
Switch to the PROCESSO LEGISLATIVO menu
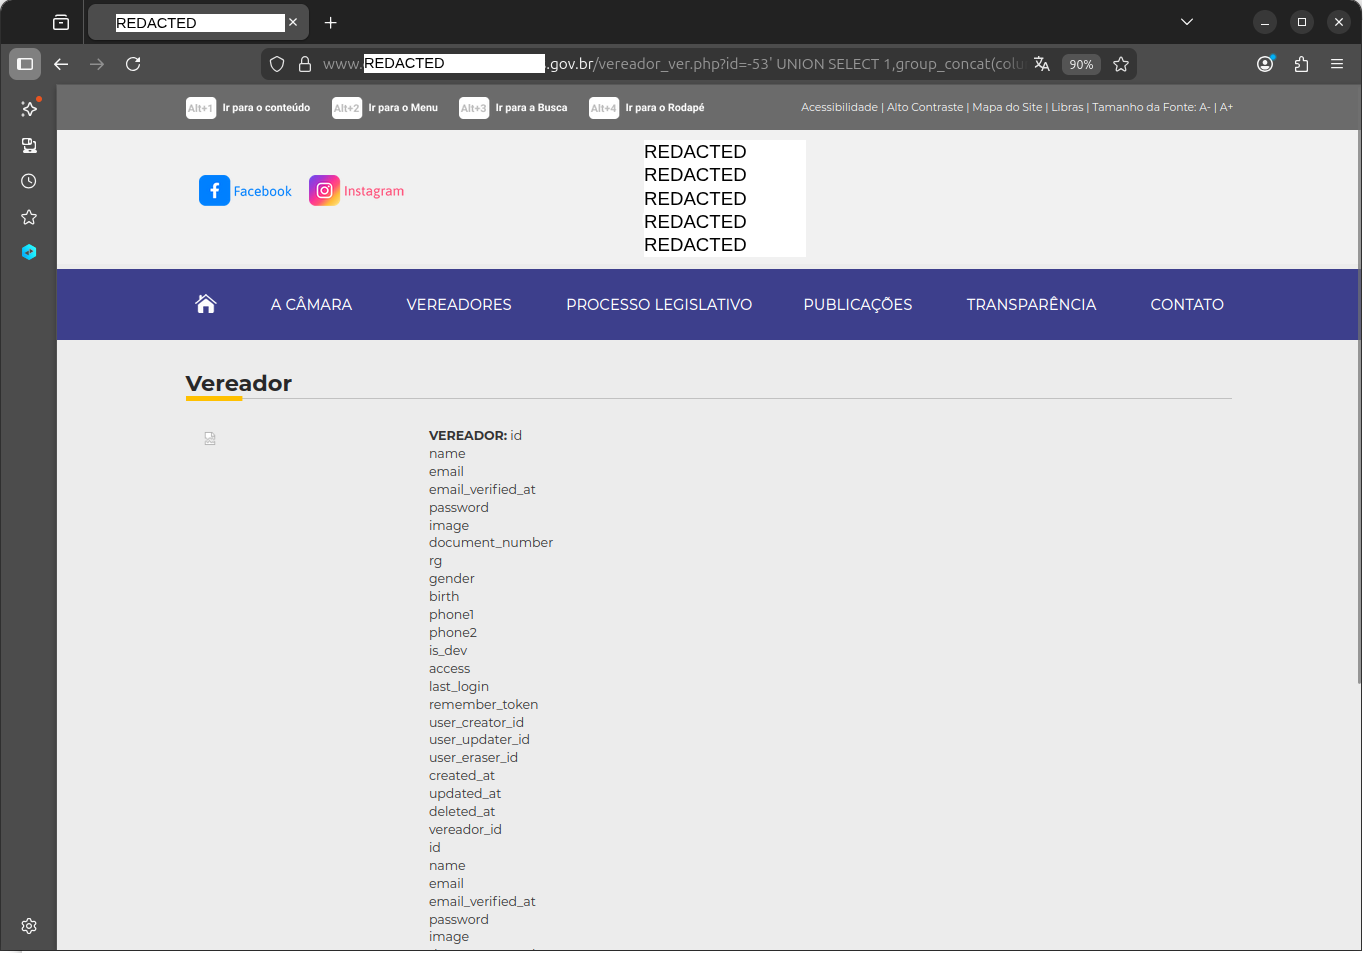point(659,304)
